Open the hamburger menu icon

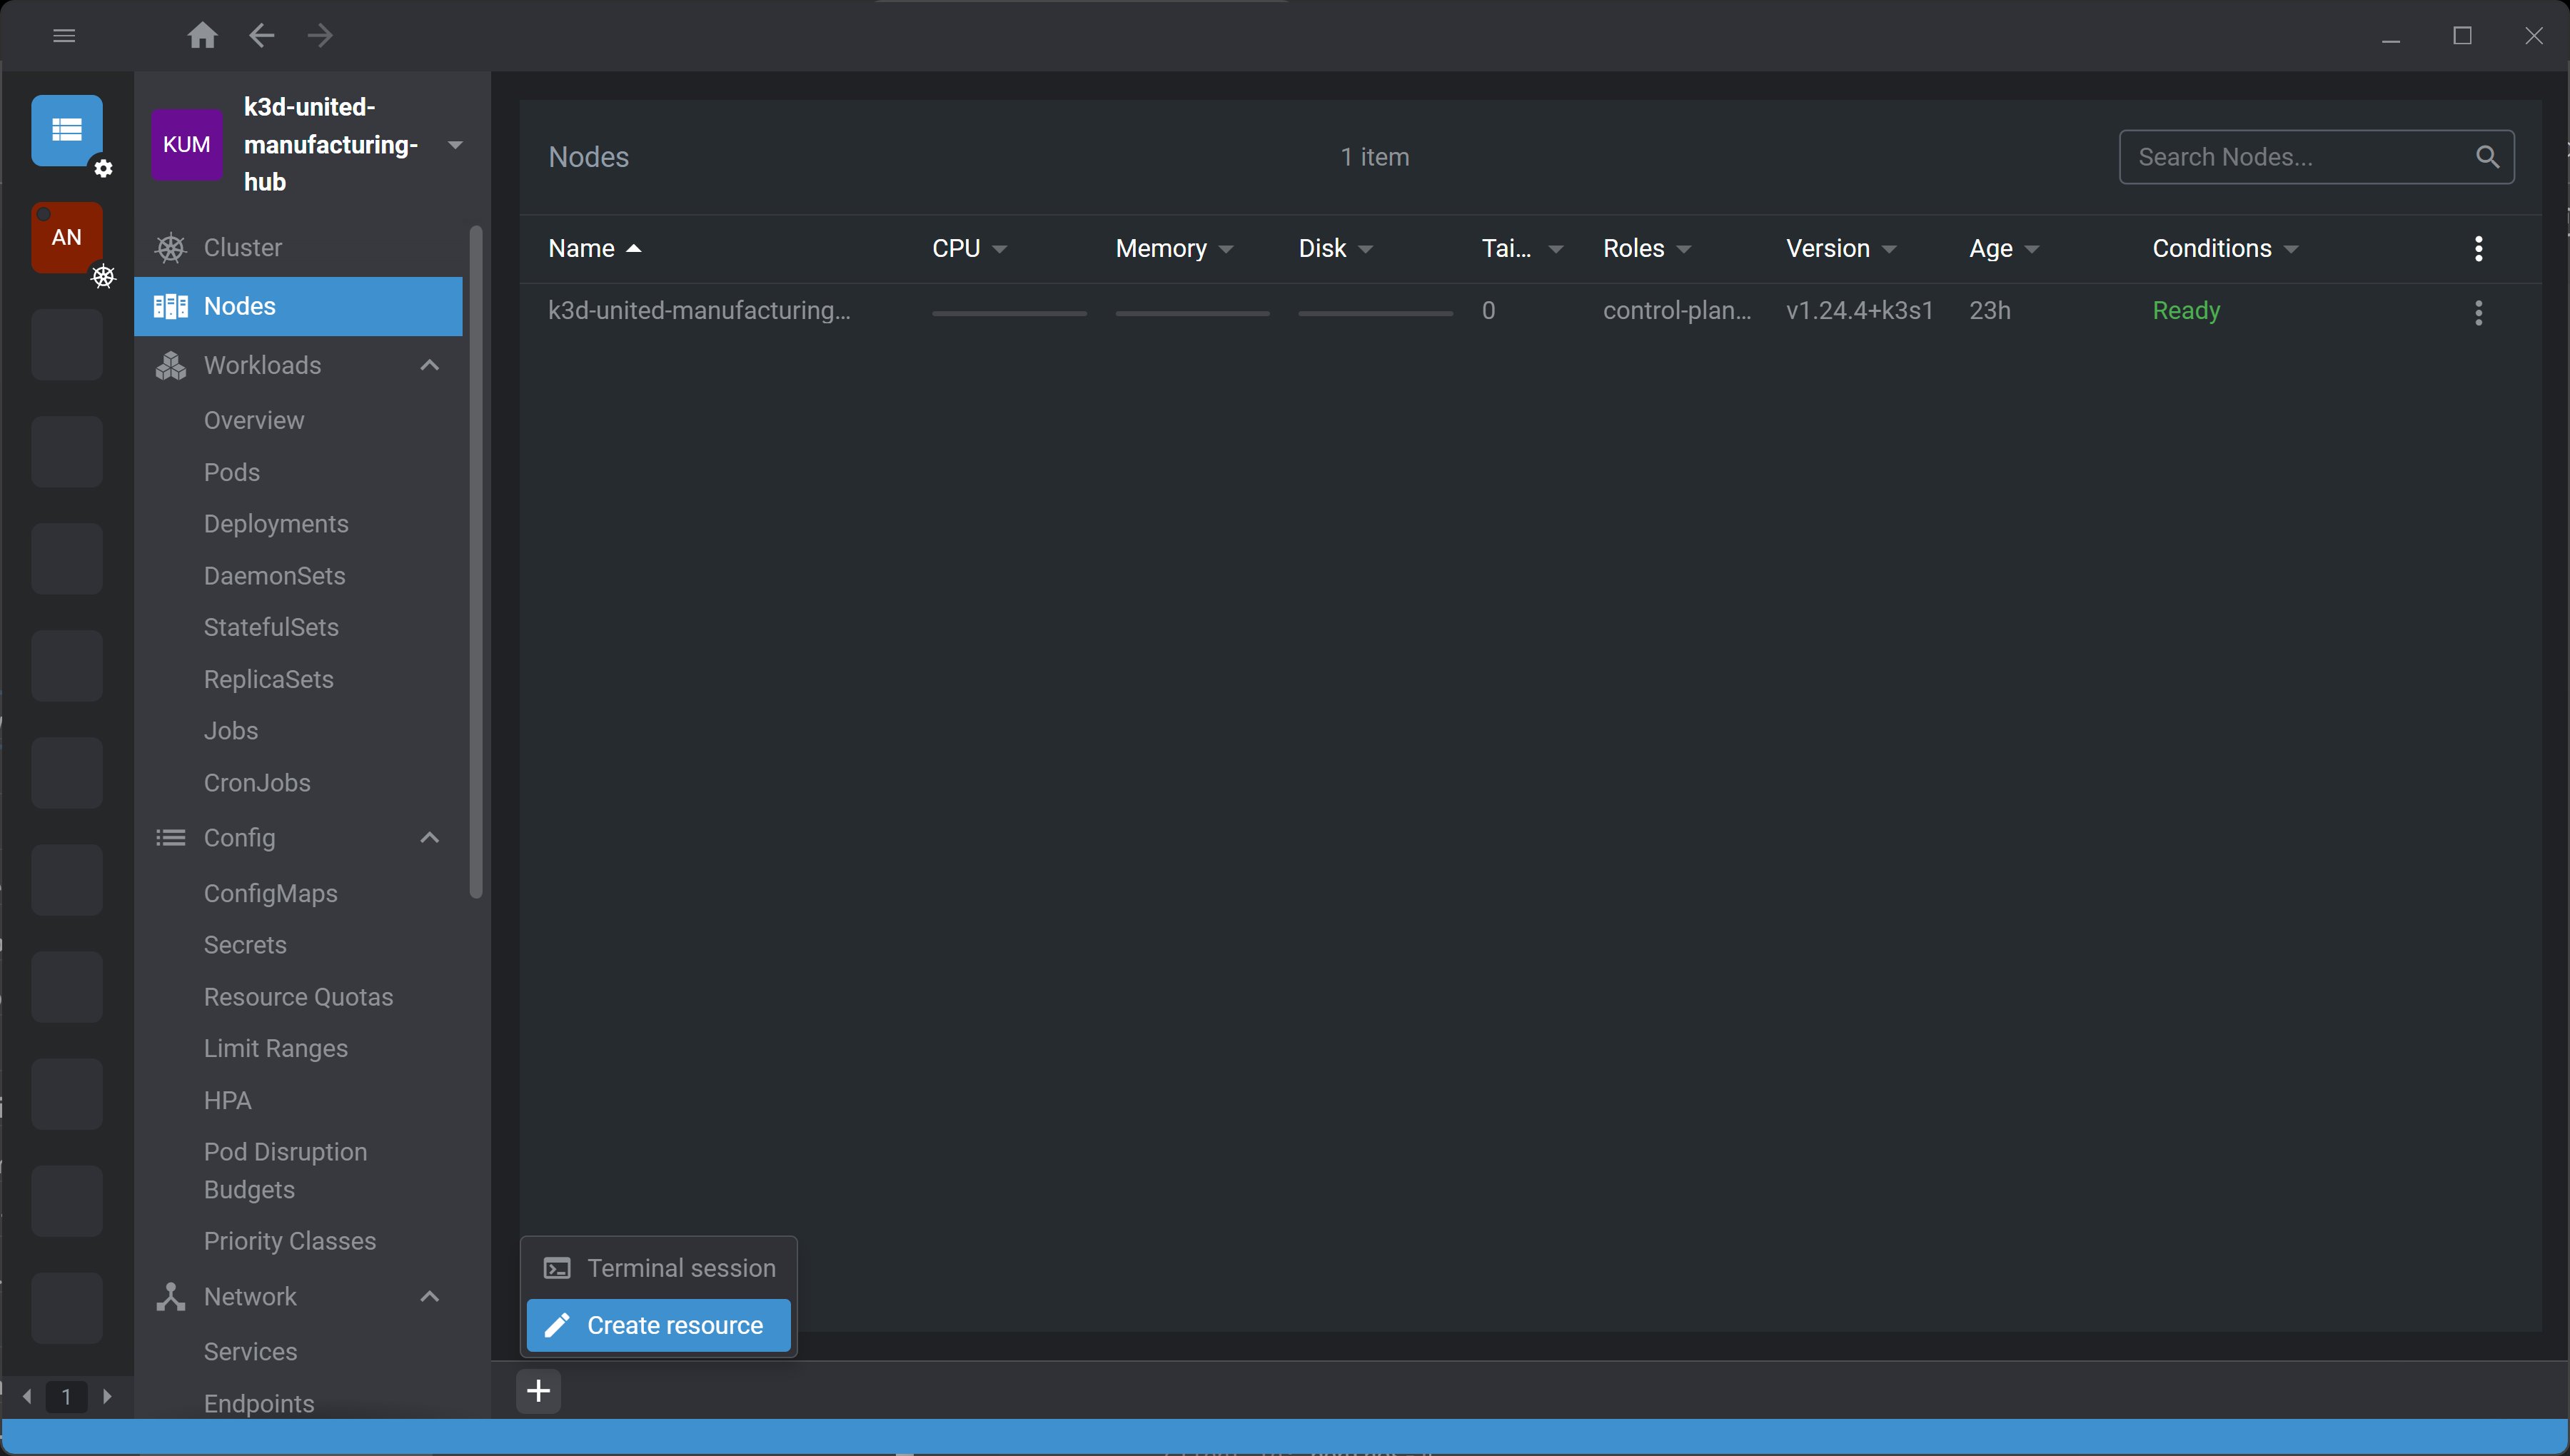(x=64, y=36)
